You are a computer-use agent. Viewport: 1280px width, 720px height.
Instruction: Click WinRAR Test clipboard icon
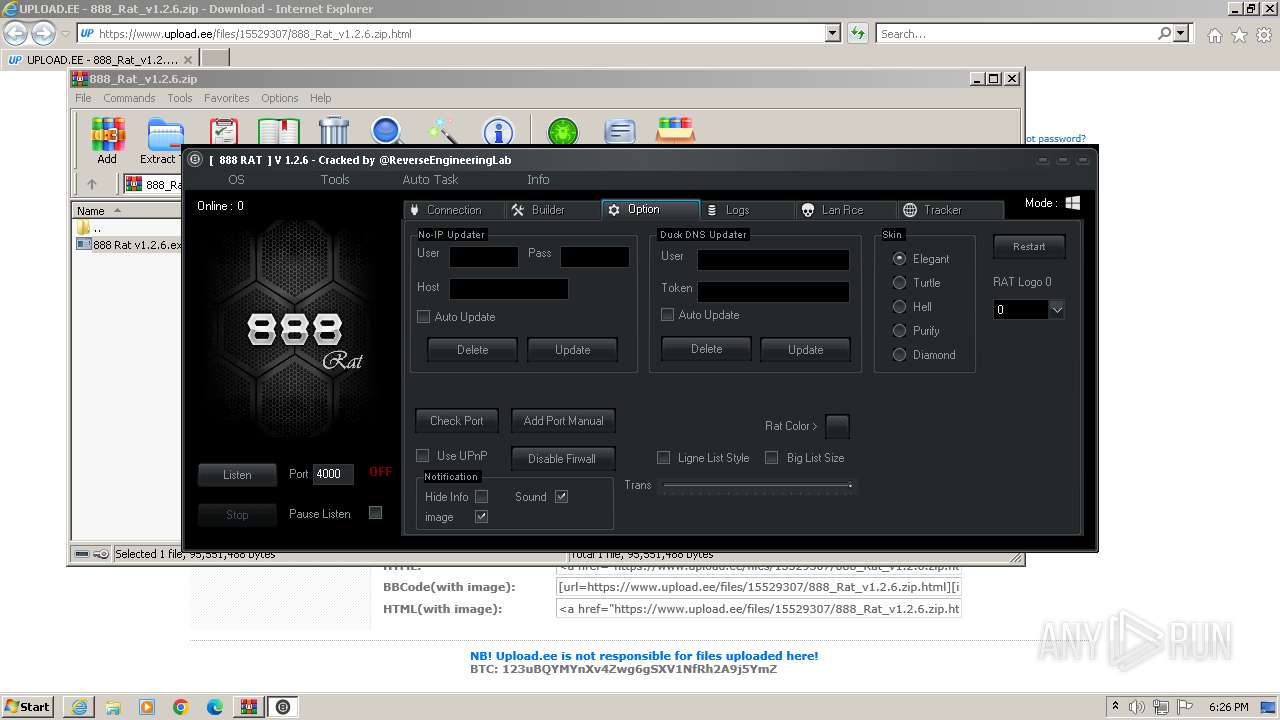[223, 131]
